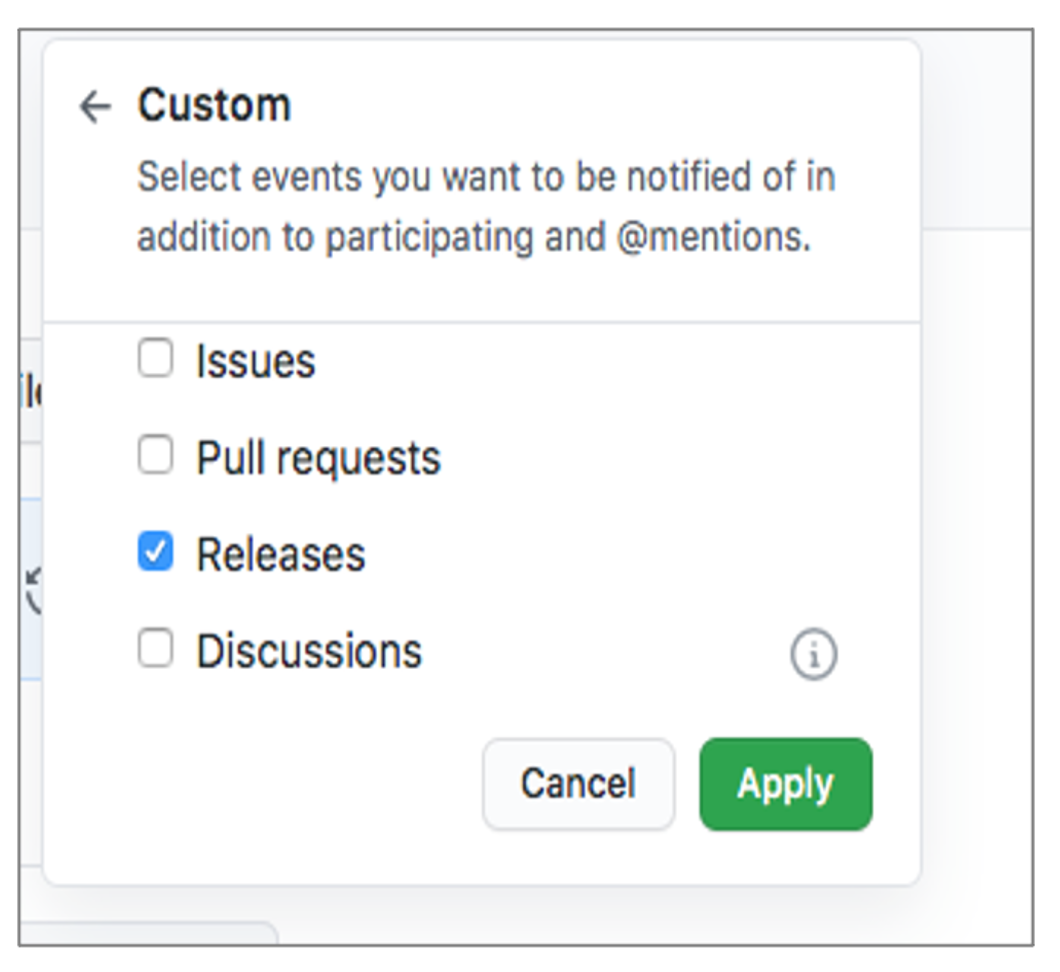Viewport: 1060px width, 972px height.
Task: Go back using the left arrow icon
Action: (x=95, y=107)
